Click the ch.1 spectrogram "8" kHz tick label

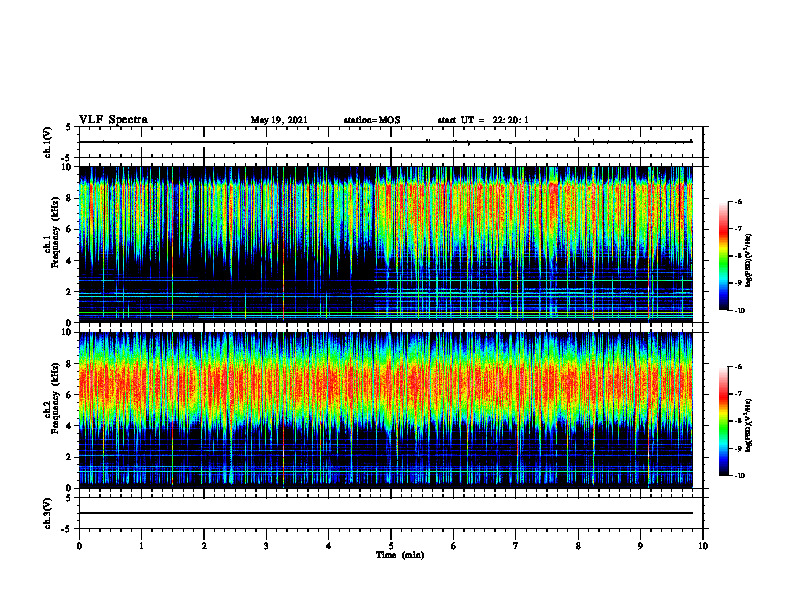(69, 198)
